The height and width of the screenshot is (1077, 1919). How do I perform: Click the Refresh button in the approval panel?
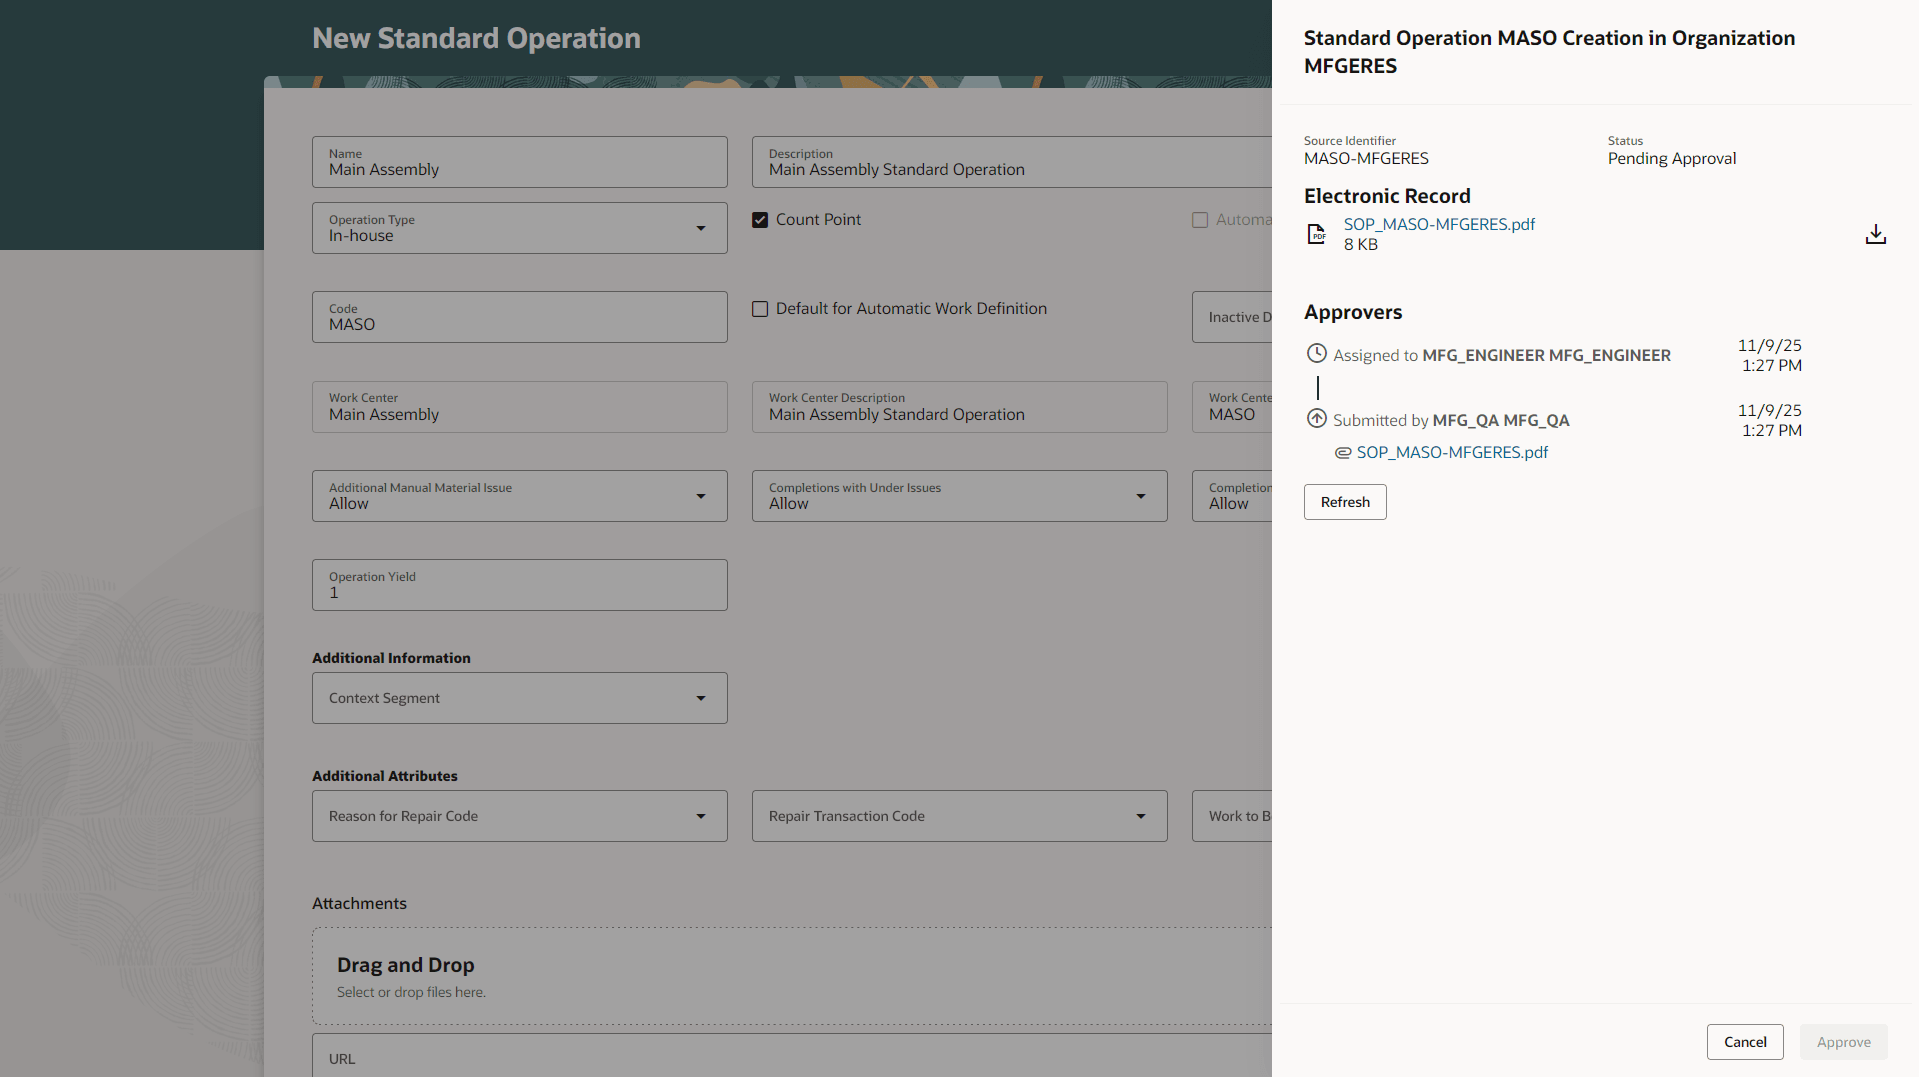point(1344,501)
